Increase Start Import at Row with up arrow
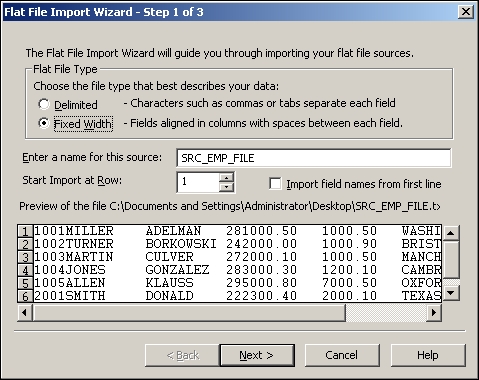The width and height of the screenshot is (479, 380). 227,177
